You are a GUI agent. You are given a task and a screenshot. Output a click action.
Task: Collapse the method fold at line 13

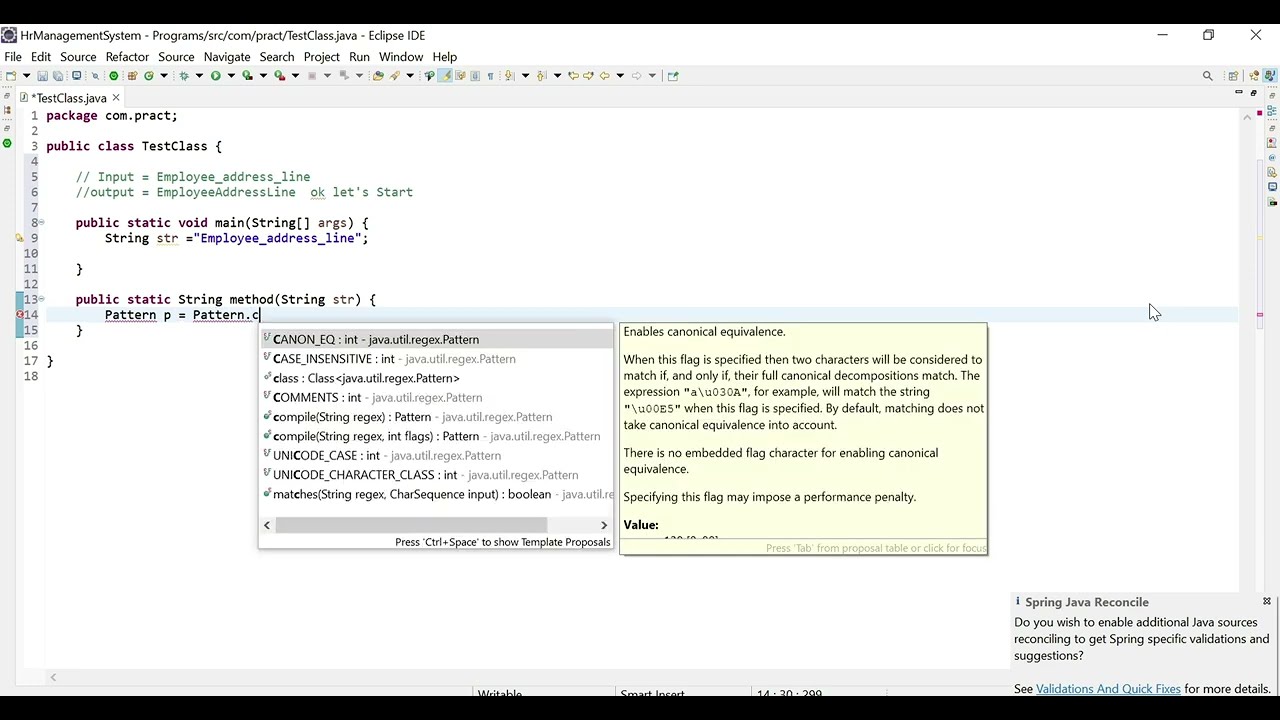click(41, 299)
